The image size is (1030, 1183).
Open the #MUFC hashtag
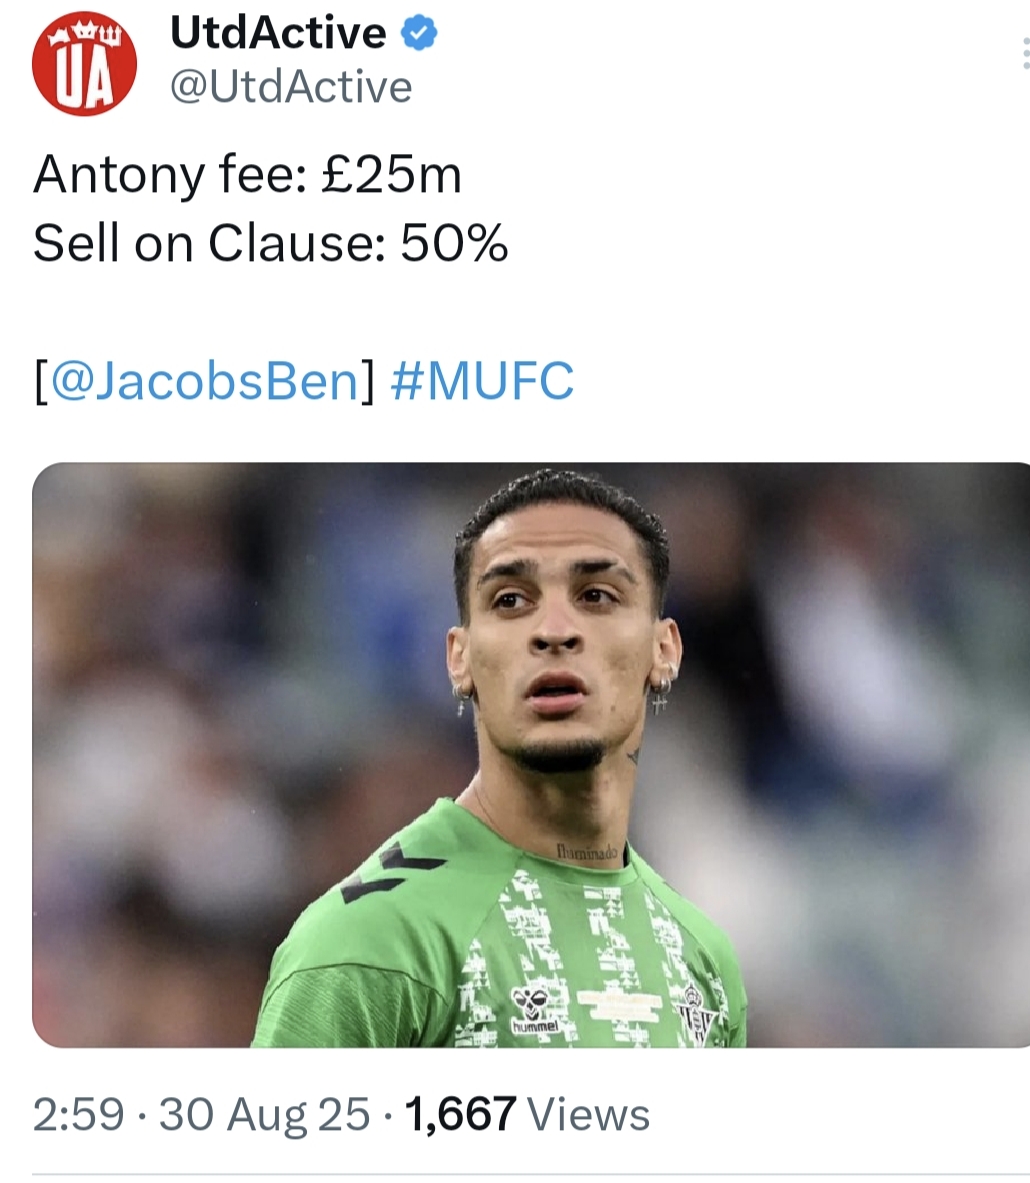click(x=482, y=381)
